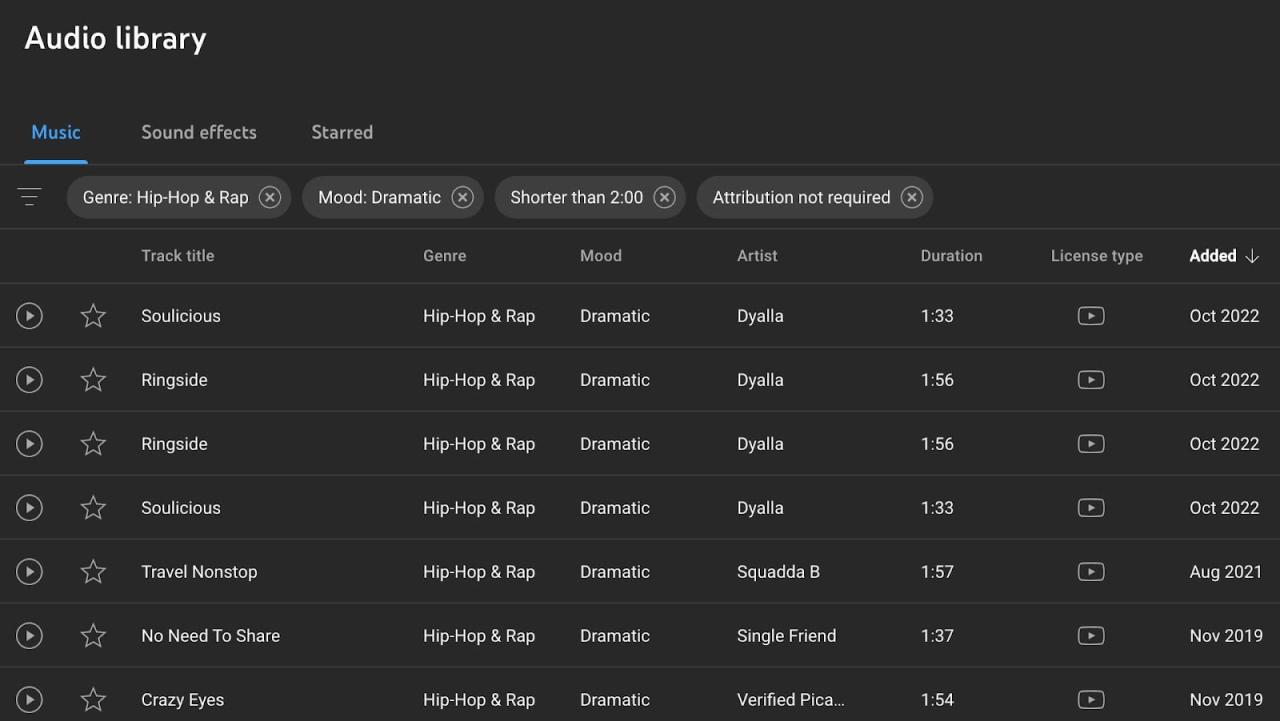Remove the Shorter than 2:00 filter
The width and height of the screenshot is (1280, 721).
tap(664, 197)
